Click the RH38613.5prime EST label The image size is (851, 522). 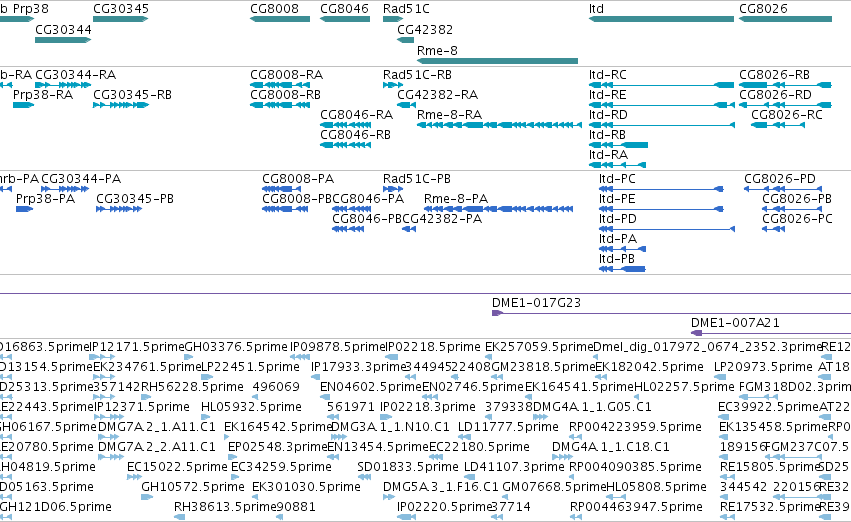click(225, 507)
